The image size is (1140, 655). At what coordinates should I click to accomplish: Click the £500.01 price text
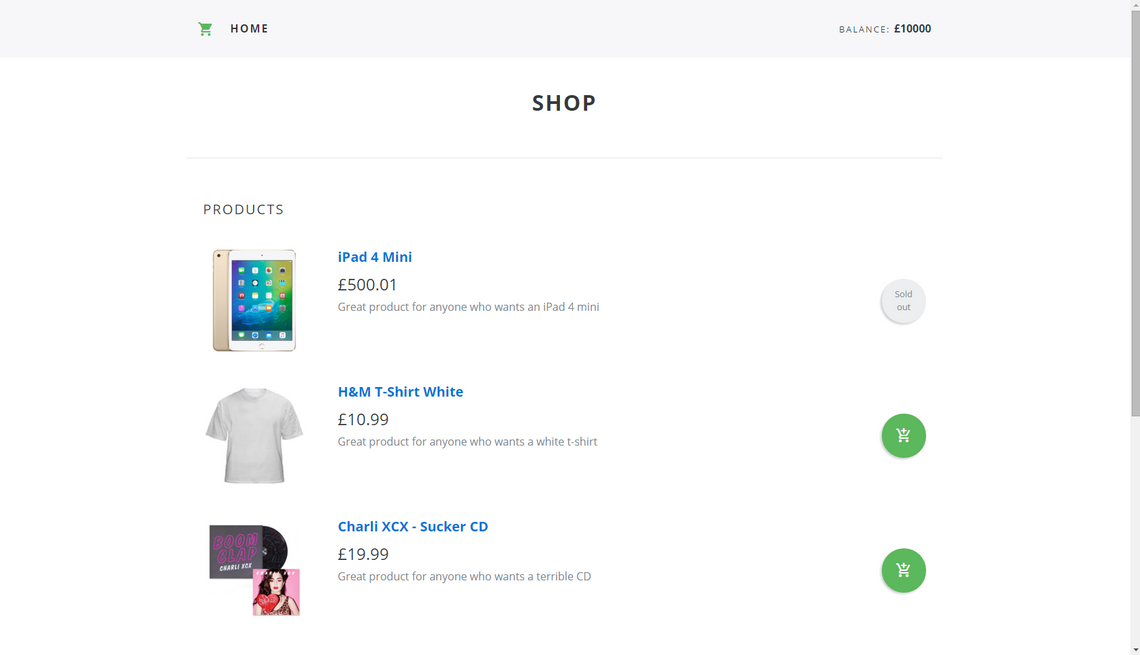click(x=367, y=284)
